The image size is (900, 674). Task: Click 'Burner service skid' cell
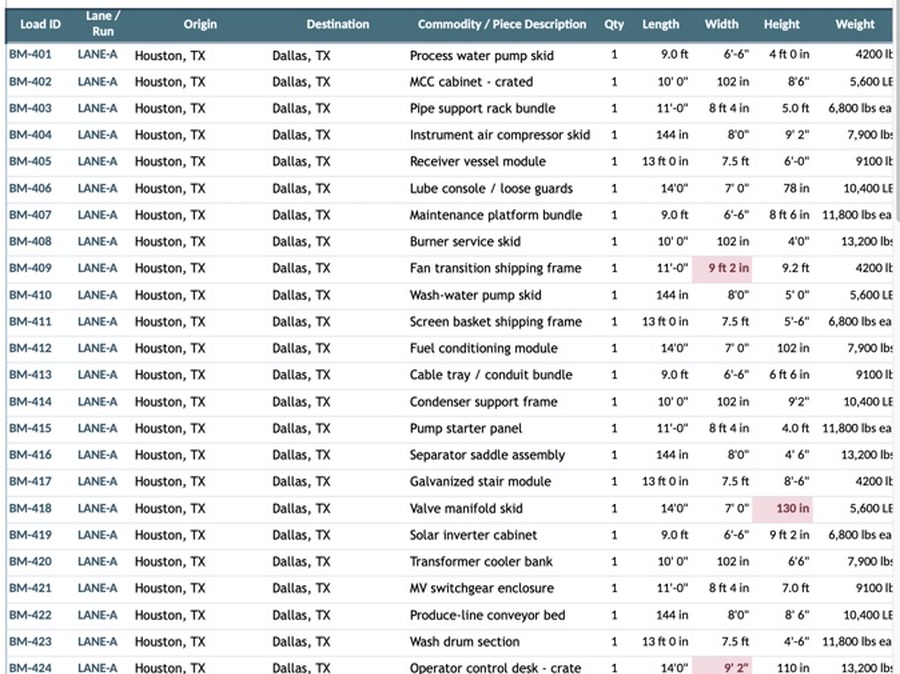coord(465,242)
